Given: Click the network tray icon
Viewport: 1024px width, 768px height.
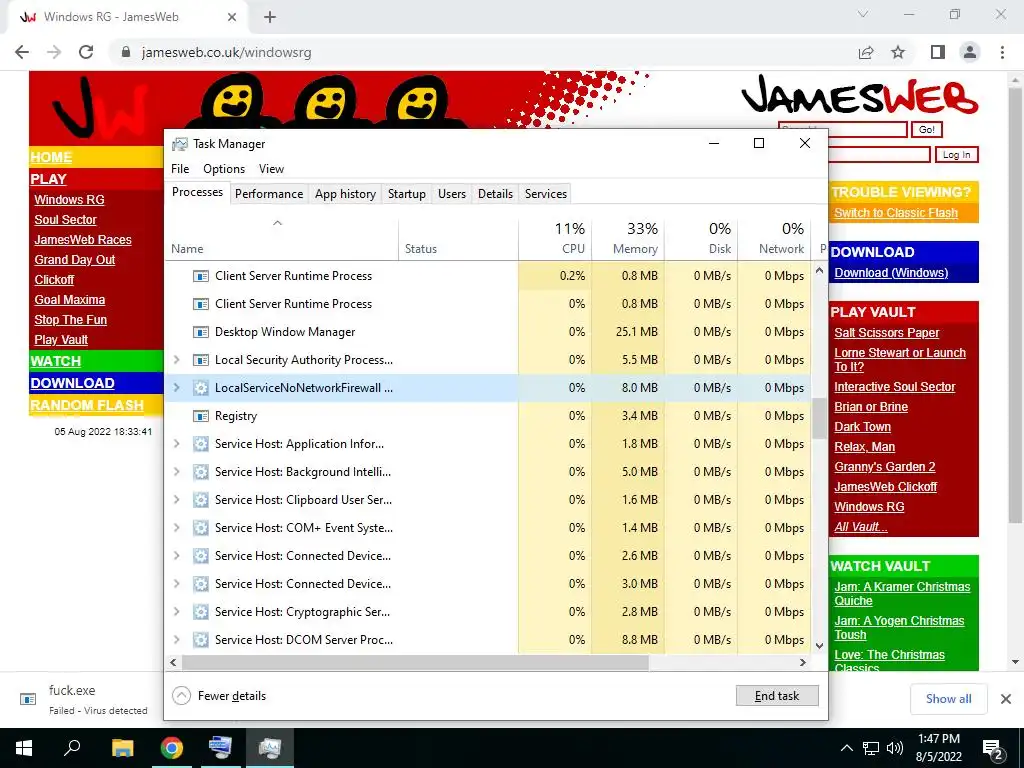Looking at the screenshot, I should click(871, 748).
